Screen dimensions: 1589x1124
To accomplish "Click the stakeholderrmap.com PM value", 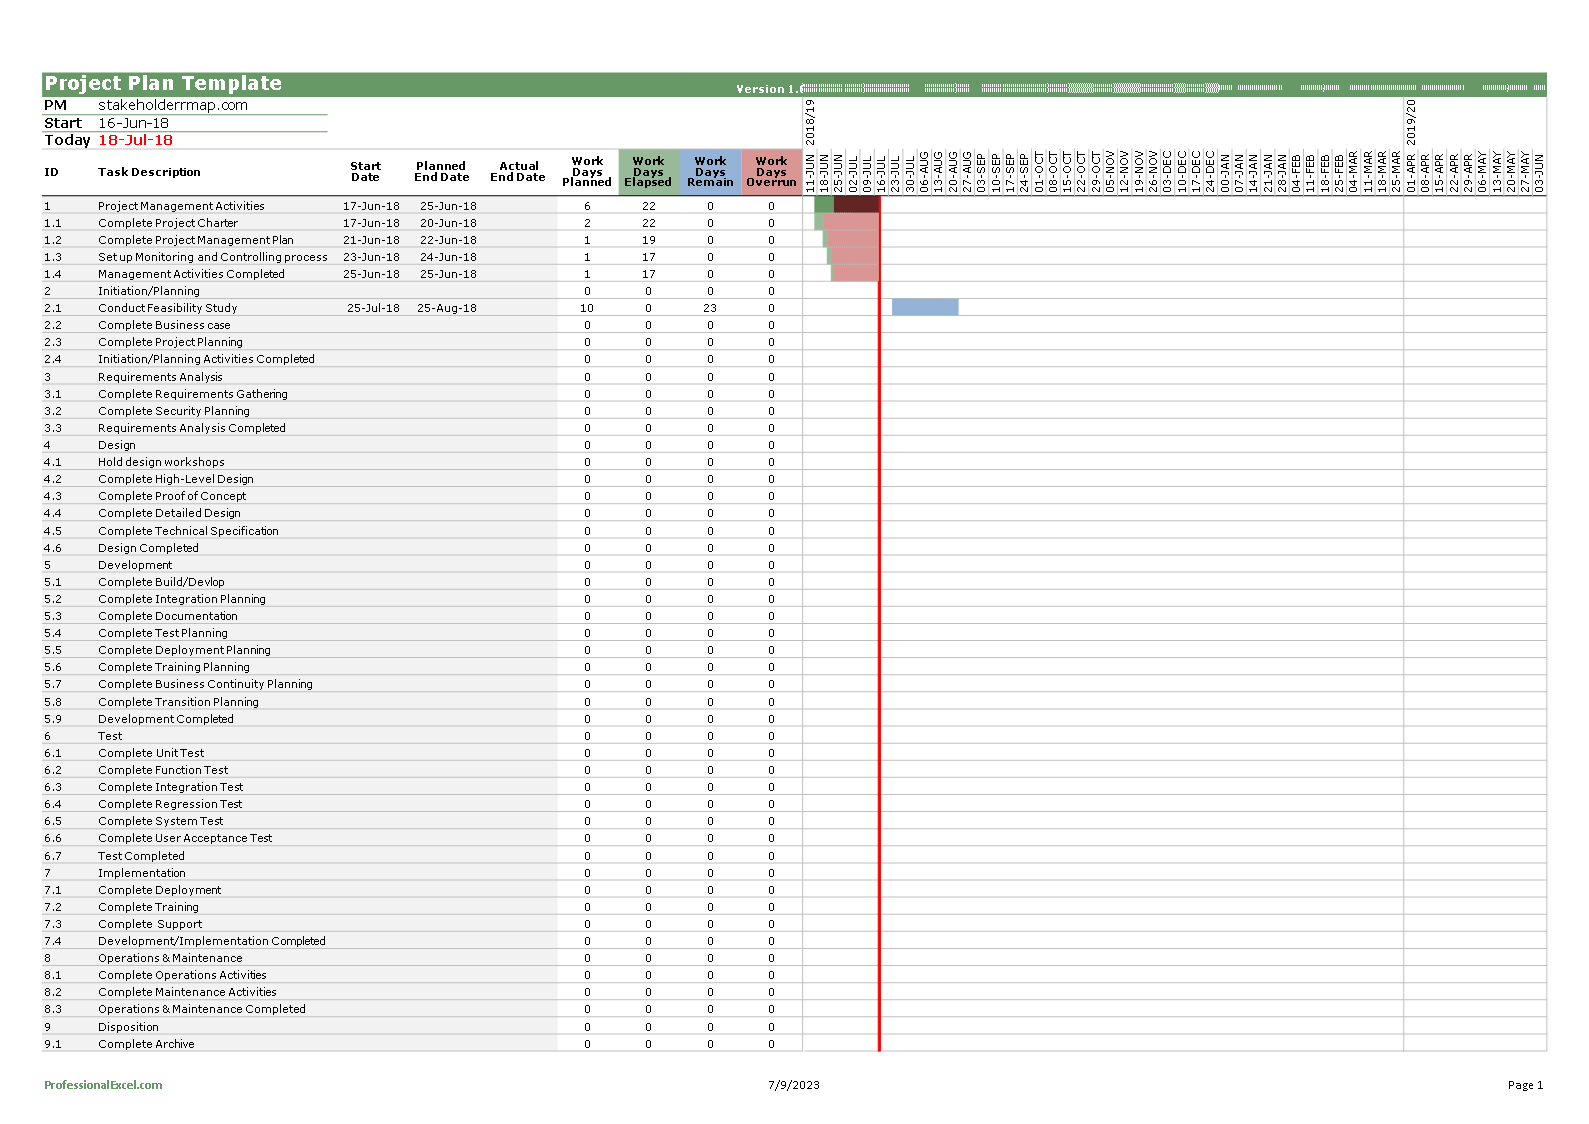I will (173, 105).
